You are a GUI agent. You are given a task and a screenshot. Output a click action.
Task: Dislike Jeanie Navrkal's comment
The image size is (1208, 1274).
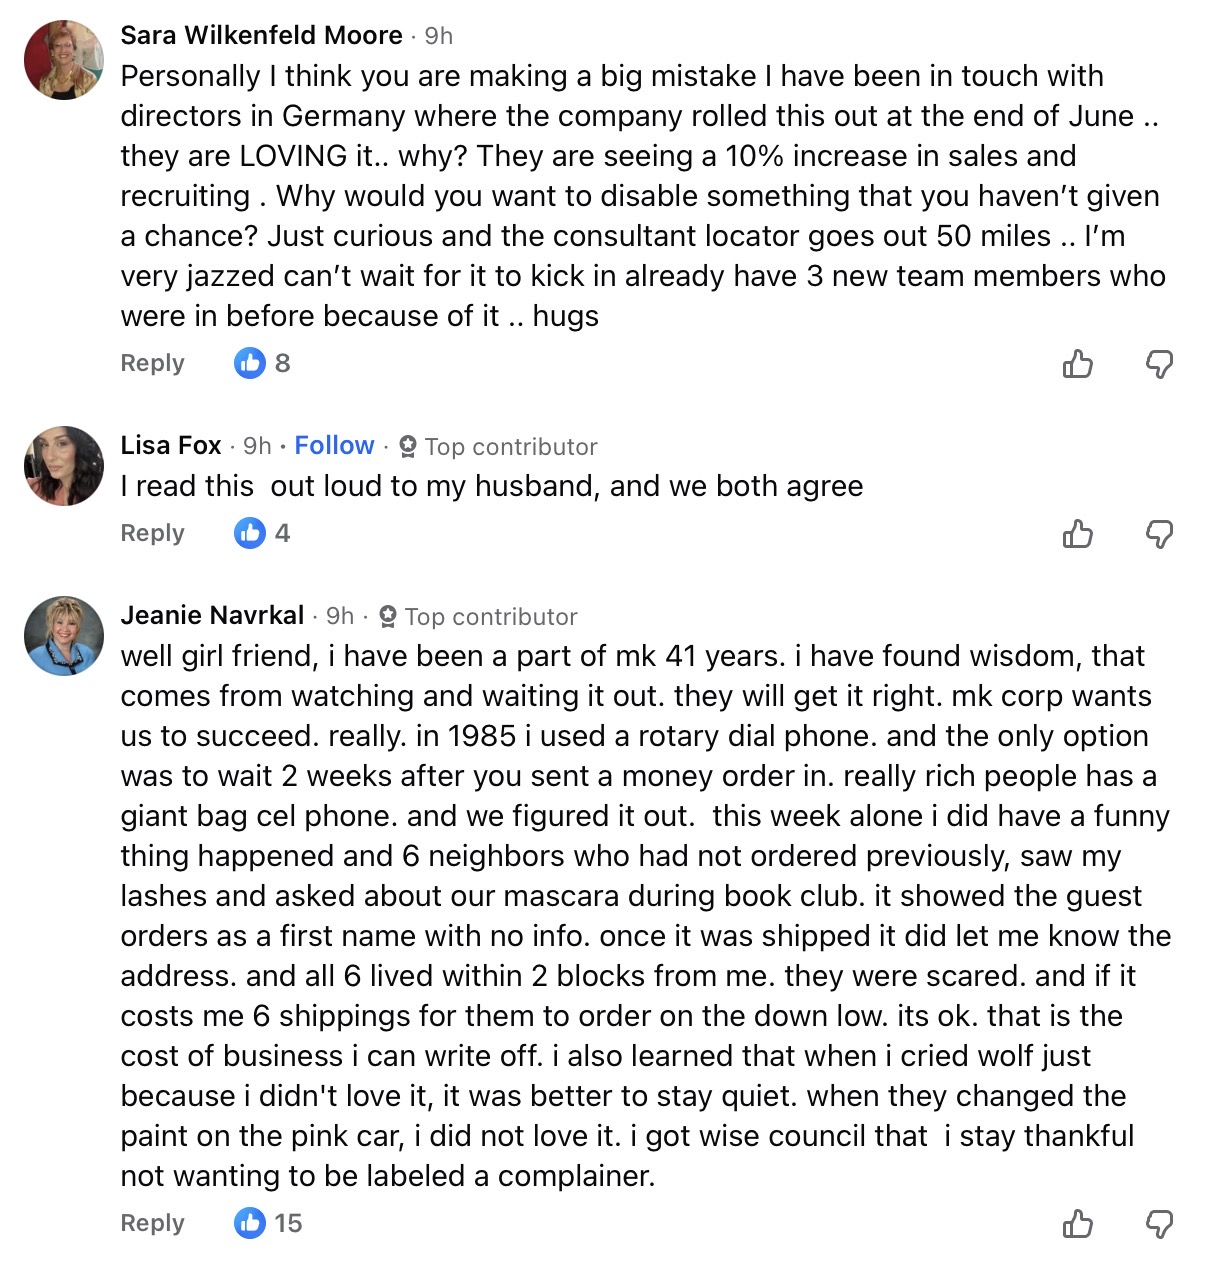click(1158, 1223)
